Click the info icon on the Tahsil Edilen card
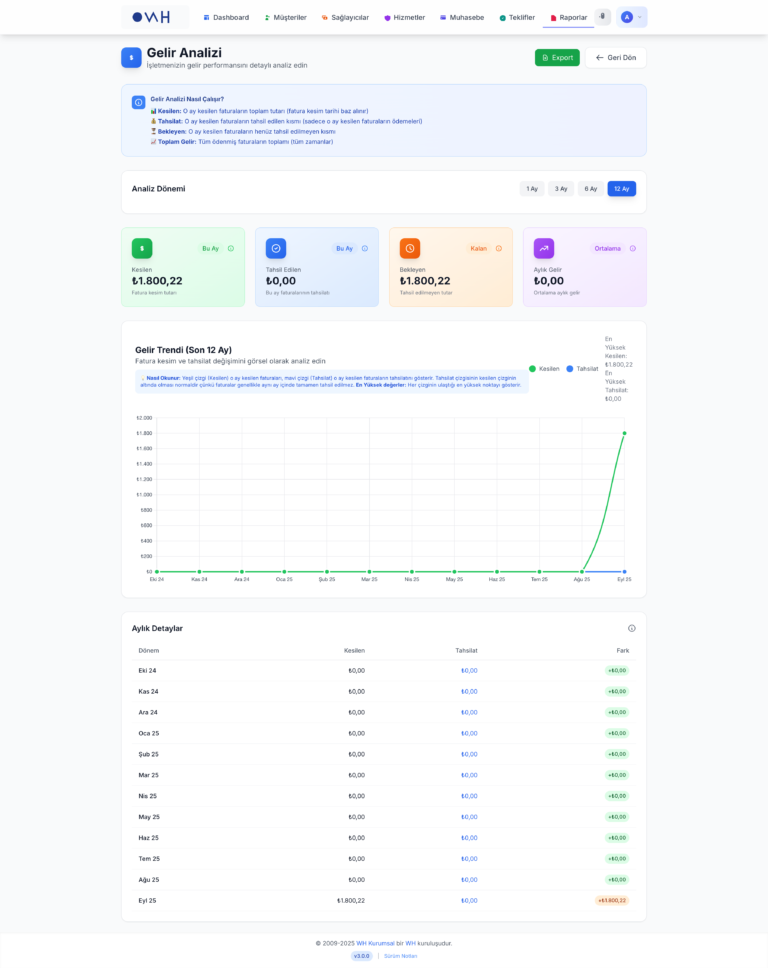Viewport: 768px width, 968px height. (x=365, y=248)
